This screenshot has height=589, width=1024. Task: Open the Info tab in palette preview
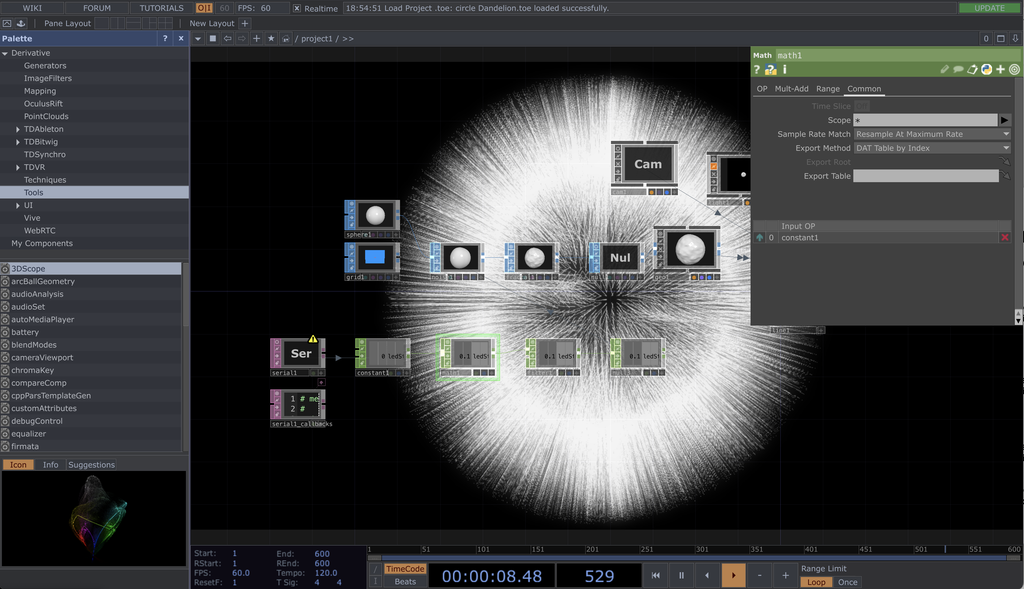coord(50,465)
